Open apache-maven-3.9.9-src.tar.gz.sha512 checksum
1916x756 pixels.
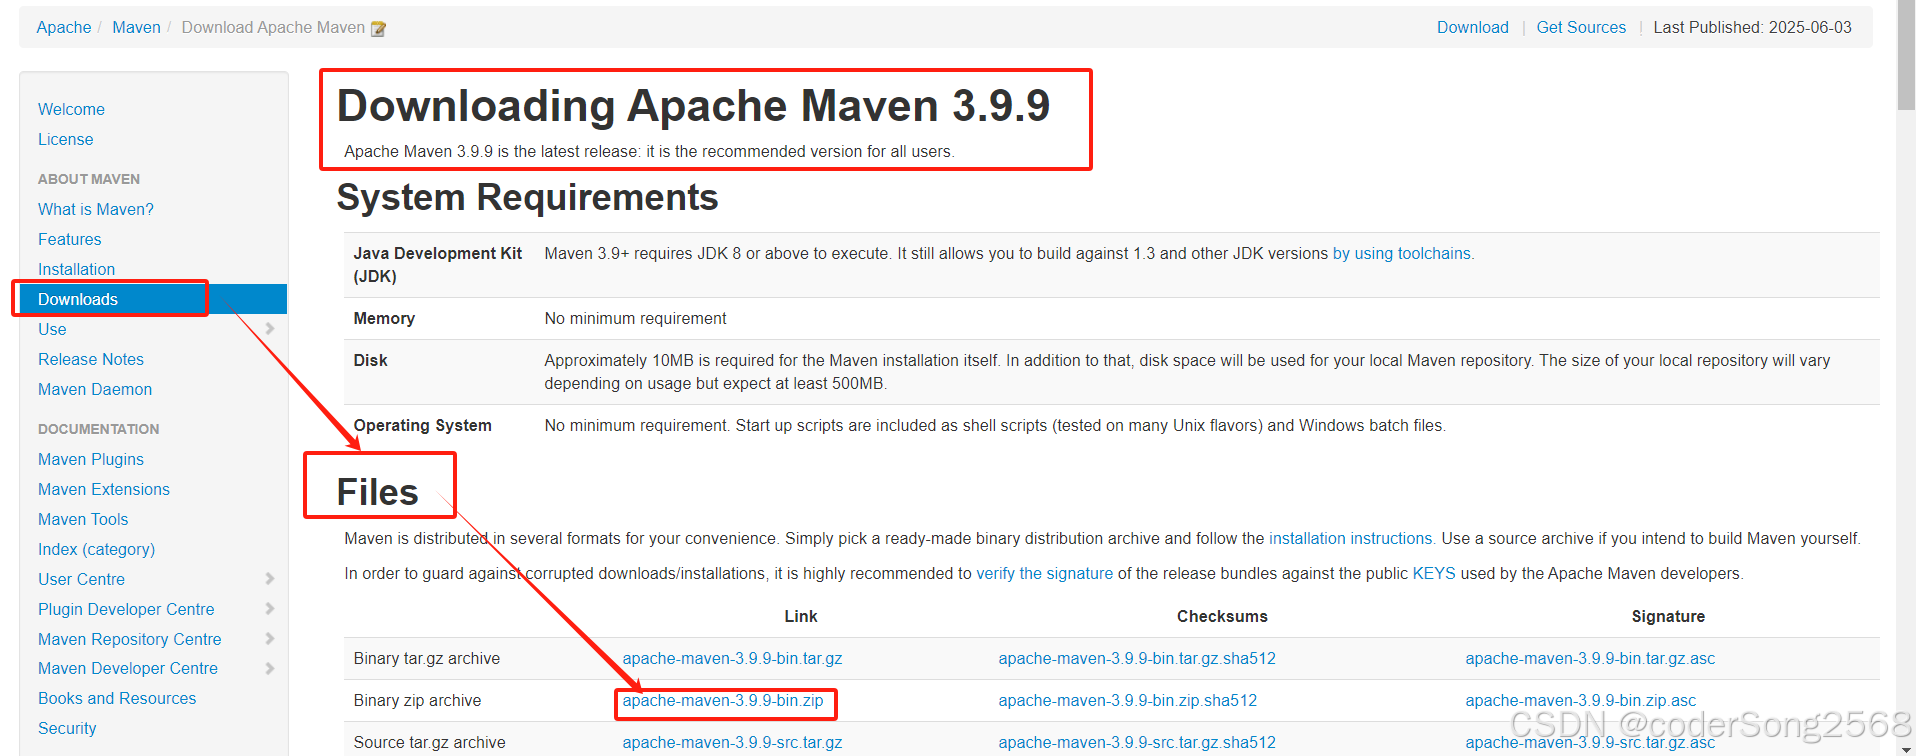(x=1137, y=743)
